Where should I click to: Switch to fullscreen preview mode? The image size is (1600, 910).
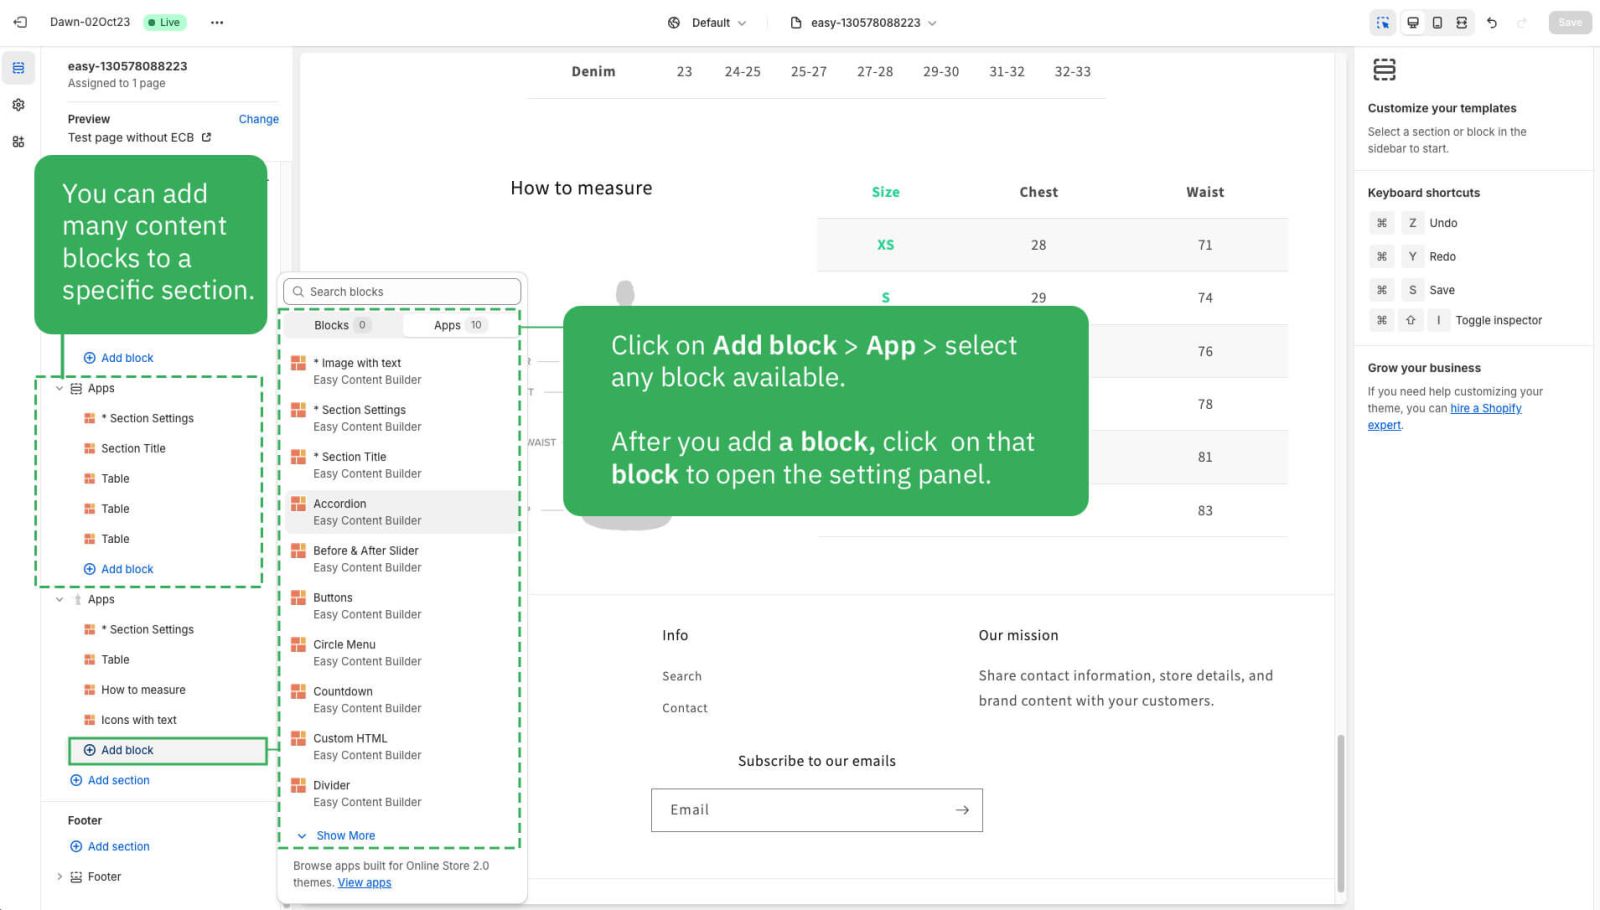click(1462, 22)
